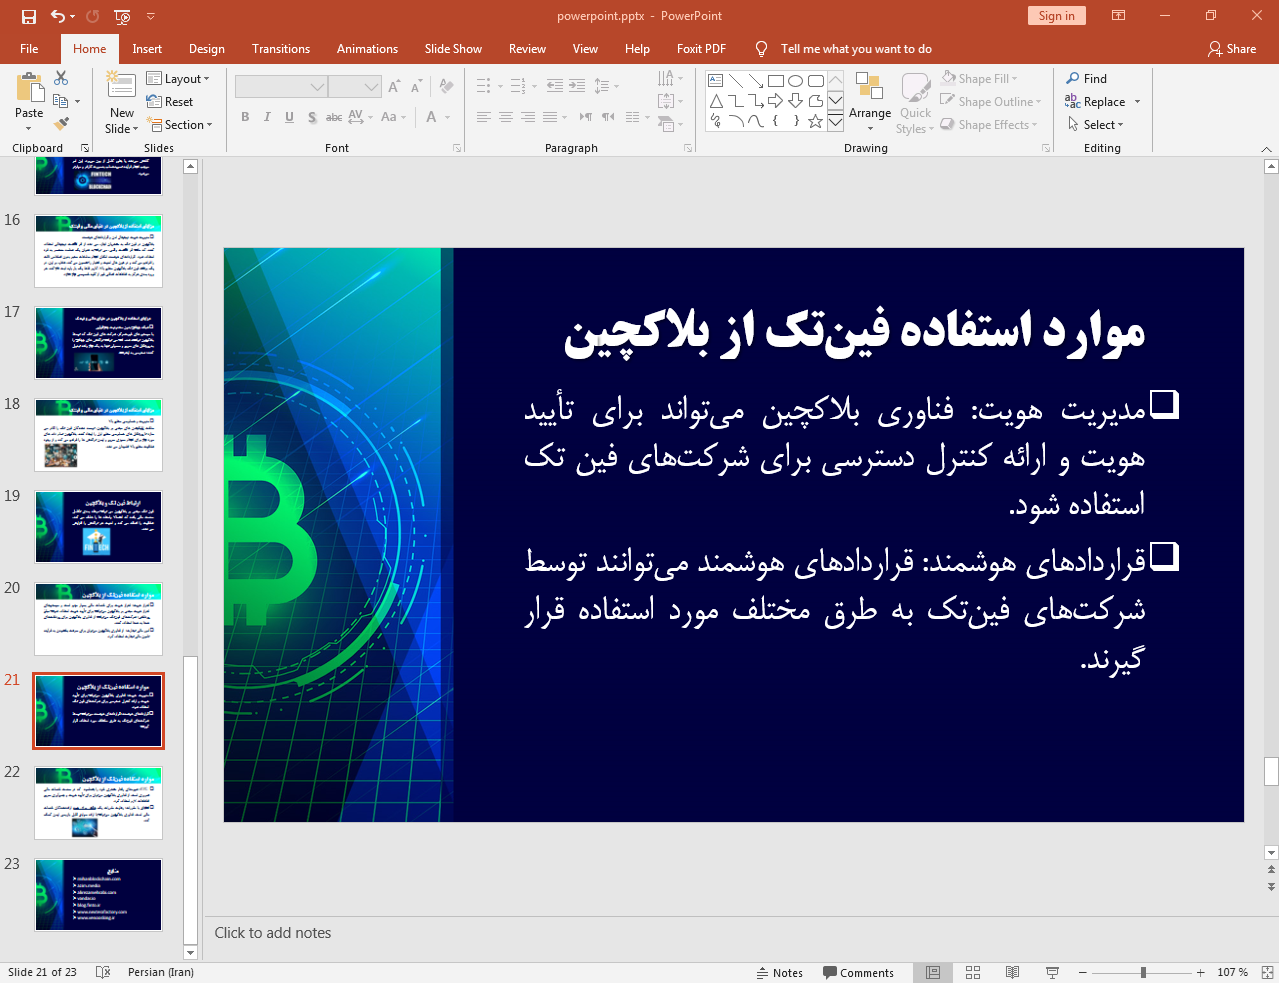Toggle Normal view in the status bar
The width and height of the screenshot is (1279, 983).
(x=933, y=972)
